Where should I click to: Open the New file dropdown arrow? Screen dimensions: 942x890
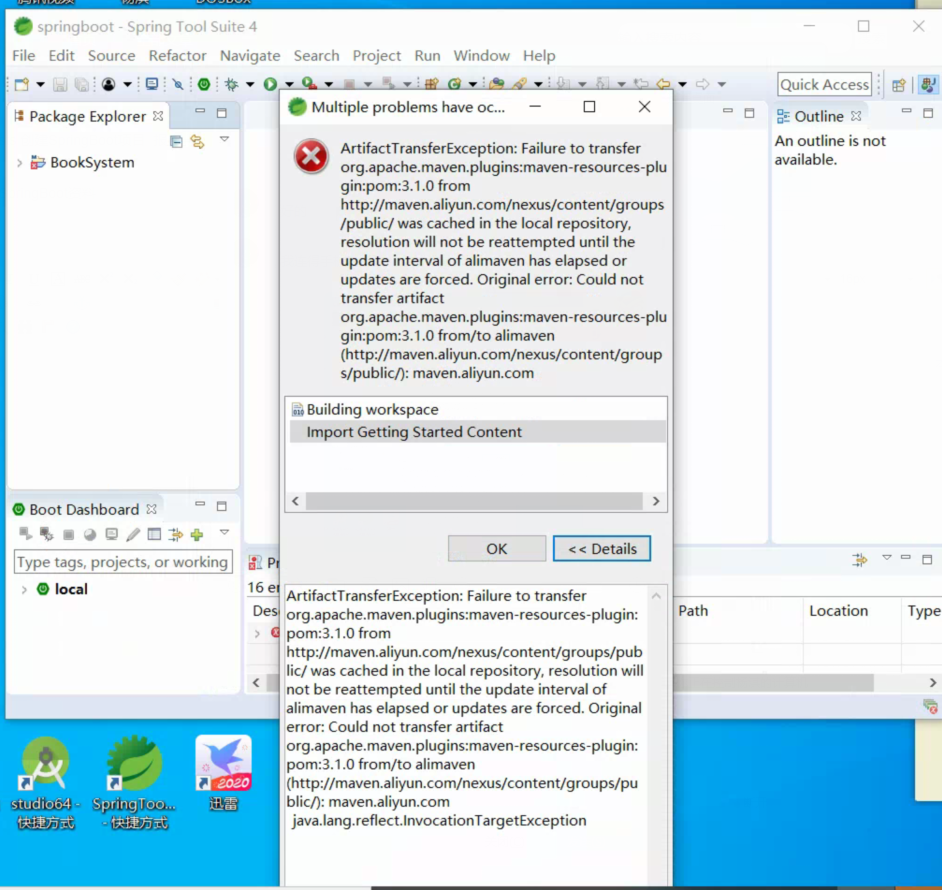pos(41,85)
